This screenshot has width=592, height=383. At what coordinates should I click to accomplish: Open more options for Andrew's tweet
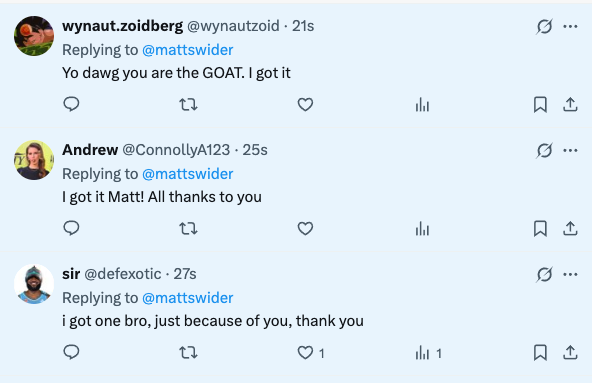(x=570, y=150)
